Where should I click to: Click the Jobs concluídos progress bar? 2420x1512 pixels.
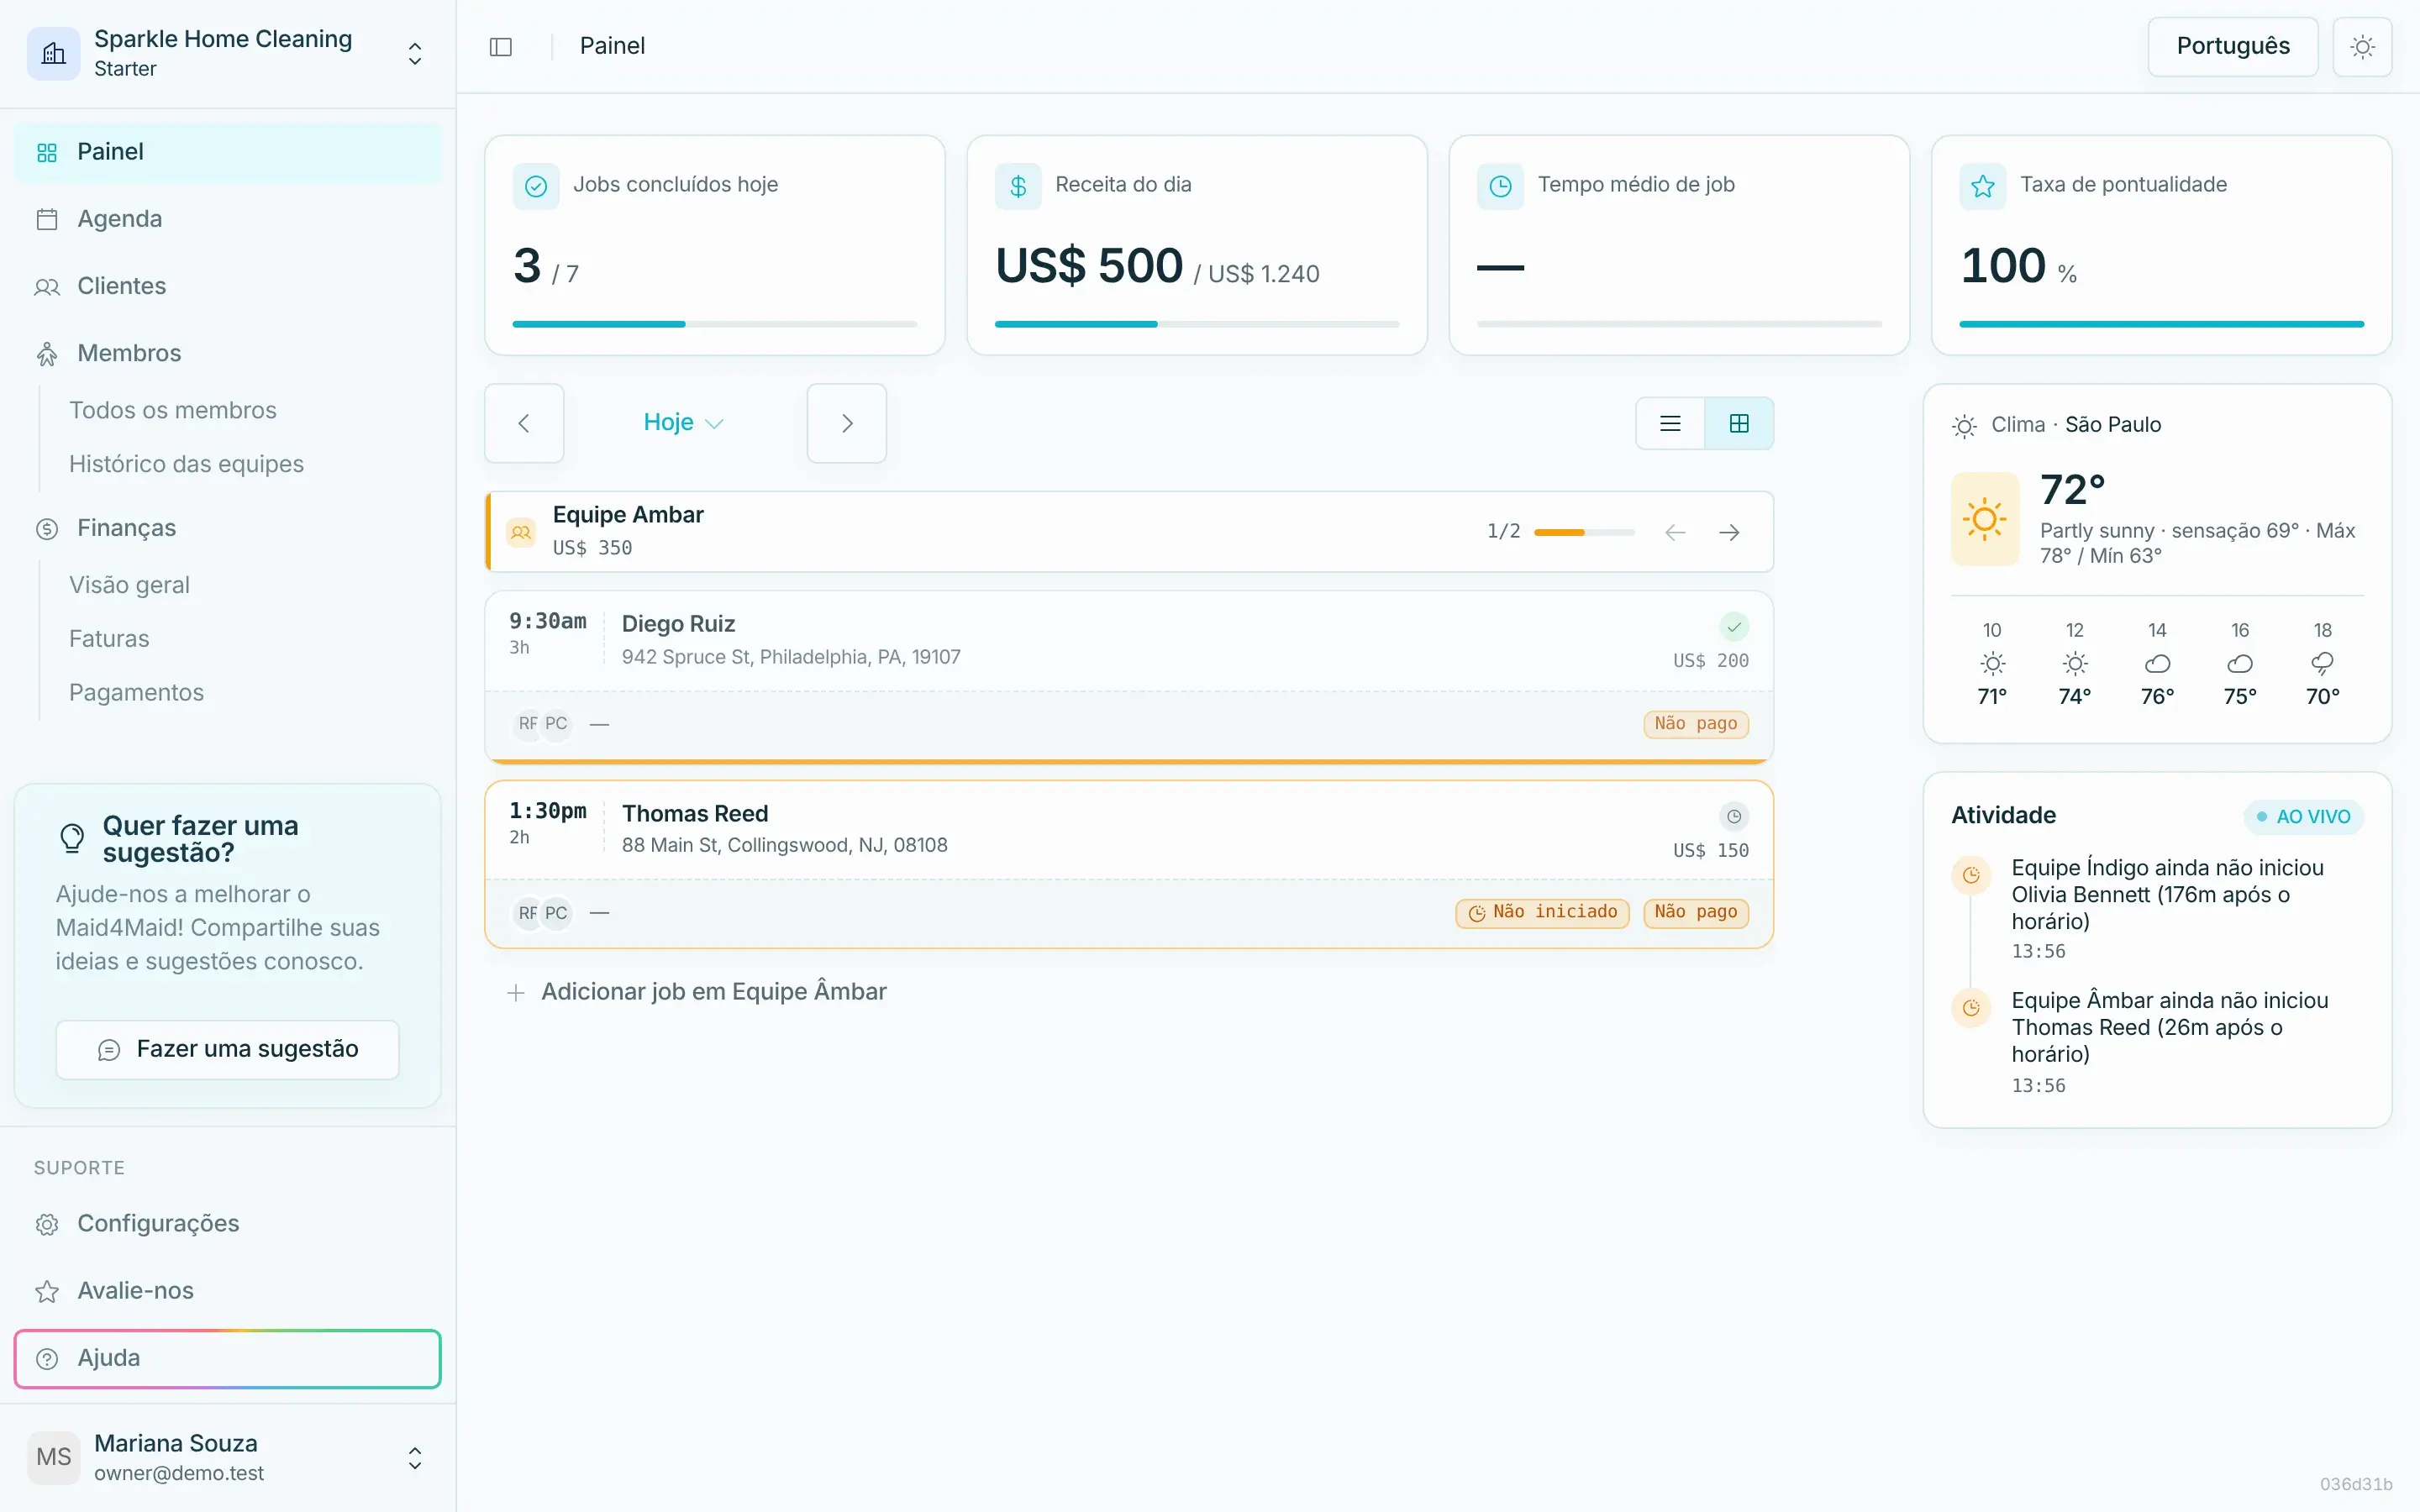714,324
